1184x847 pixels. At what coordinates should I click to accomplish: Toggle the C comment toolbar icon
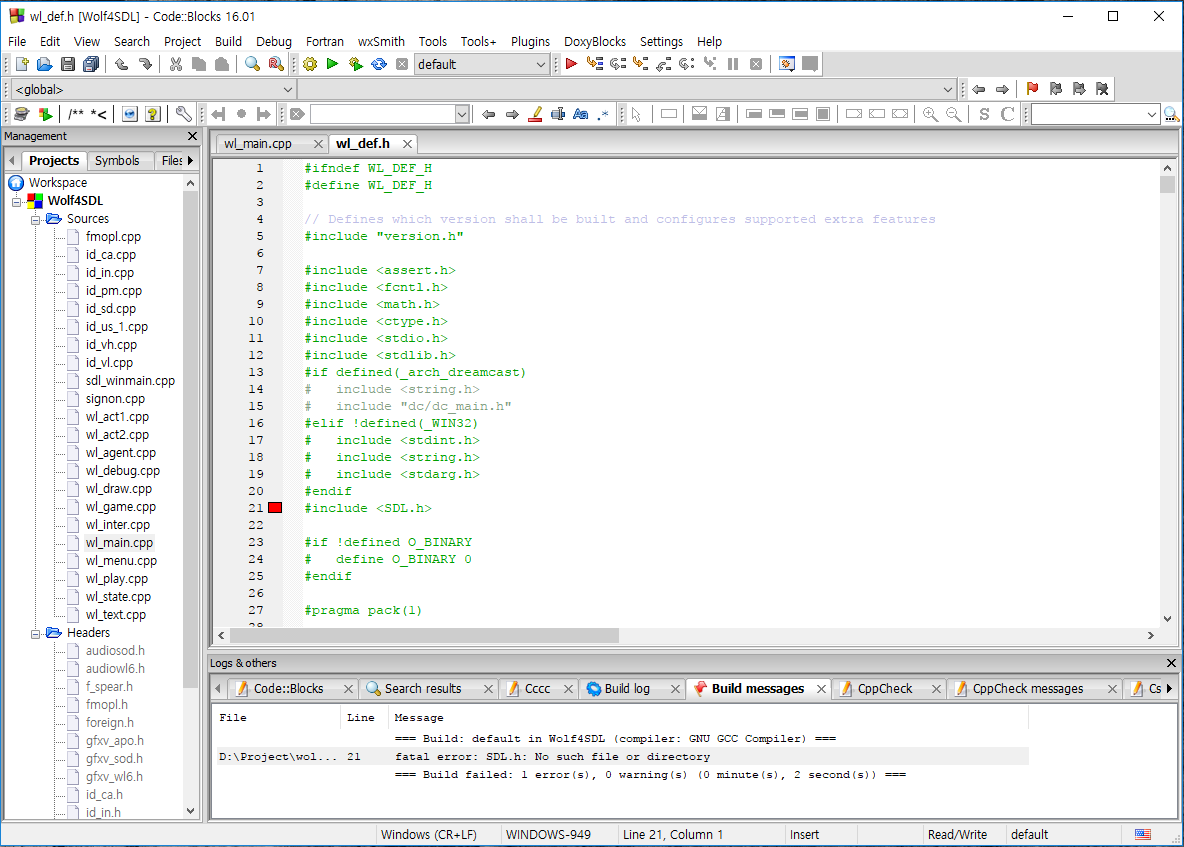(x=1007, y=114)
